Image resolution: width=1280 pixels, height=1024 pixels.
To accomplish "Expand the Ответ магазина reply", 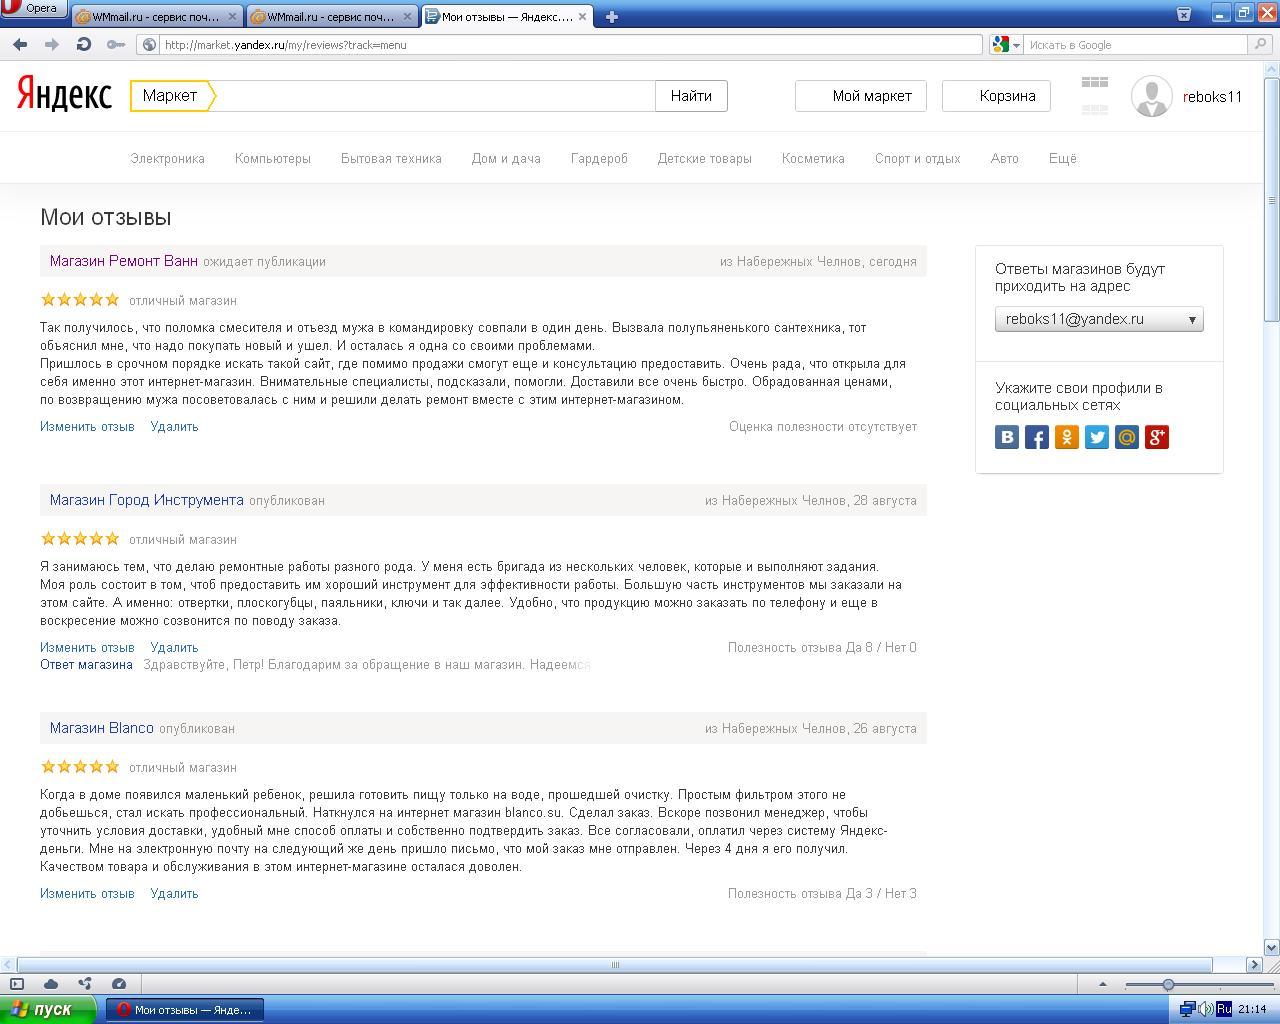I will point(86,664).
